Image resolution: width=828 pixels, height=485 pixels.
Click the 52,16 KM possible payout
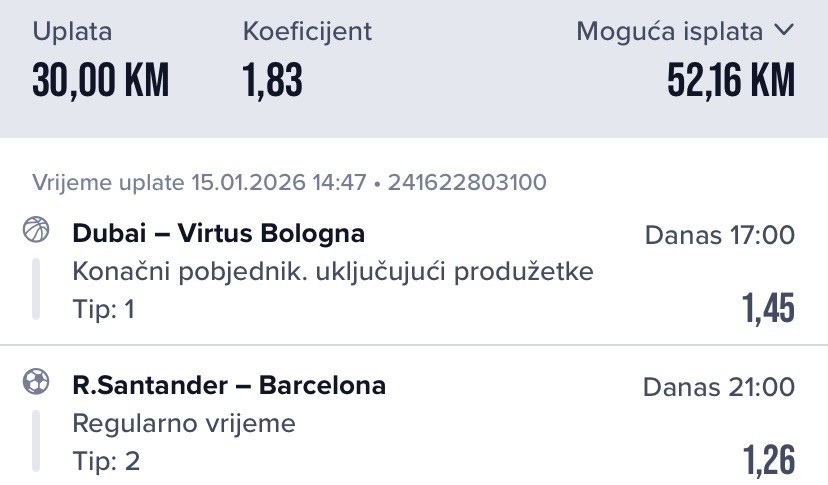[731, 81]
